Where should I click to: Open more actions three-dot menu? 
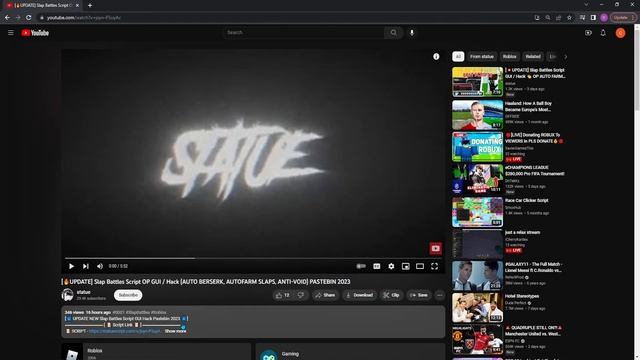coord(440,295)
